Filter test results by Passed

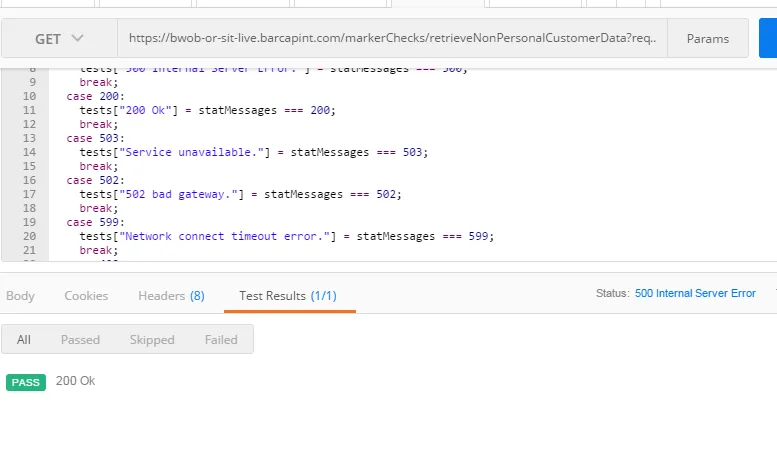(x=80, y=339)
